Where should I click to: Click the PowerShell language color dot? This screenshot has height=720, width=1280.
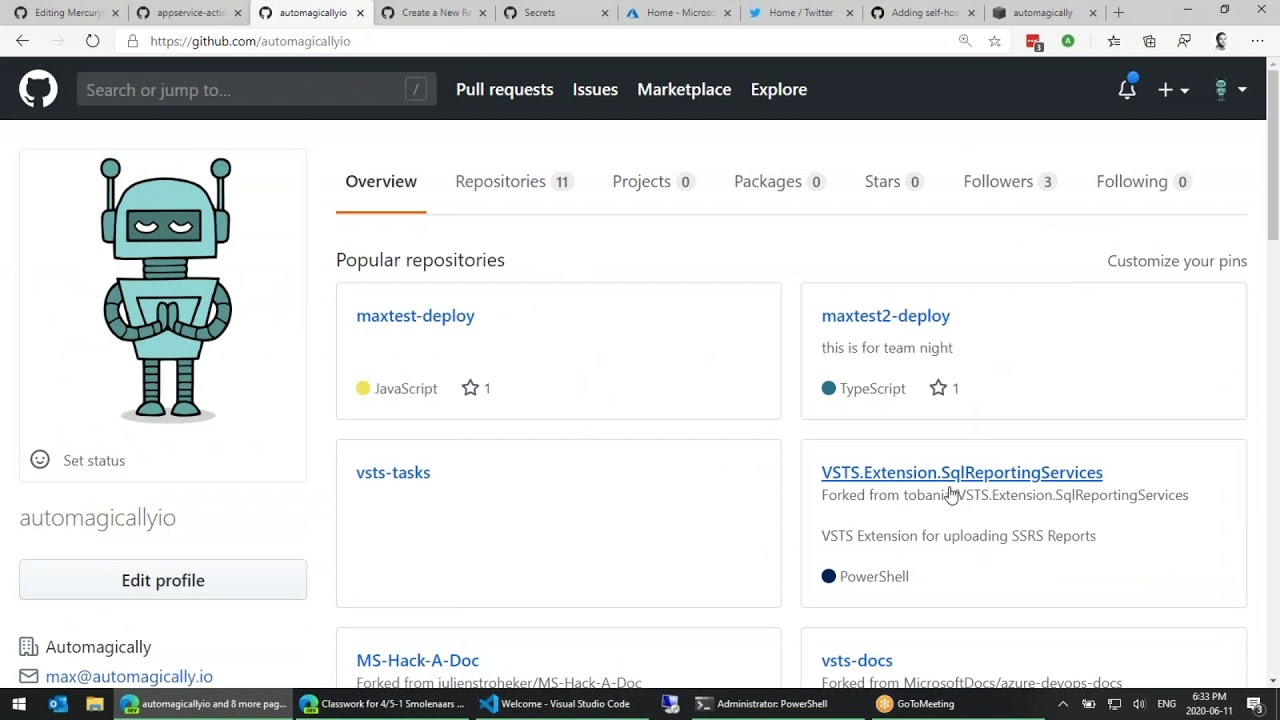click(x=828, y=576)
